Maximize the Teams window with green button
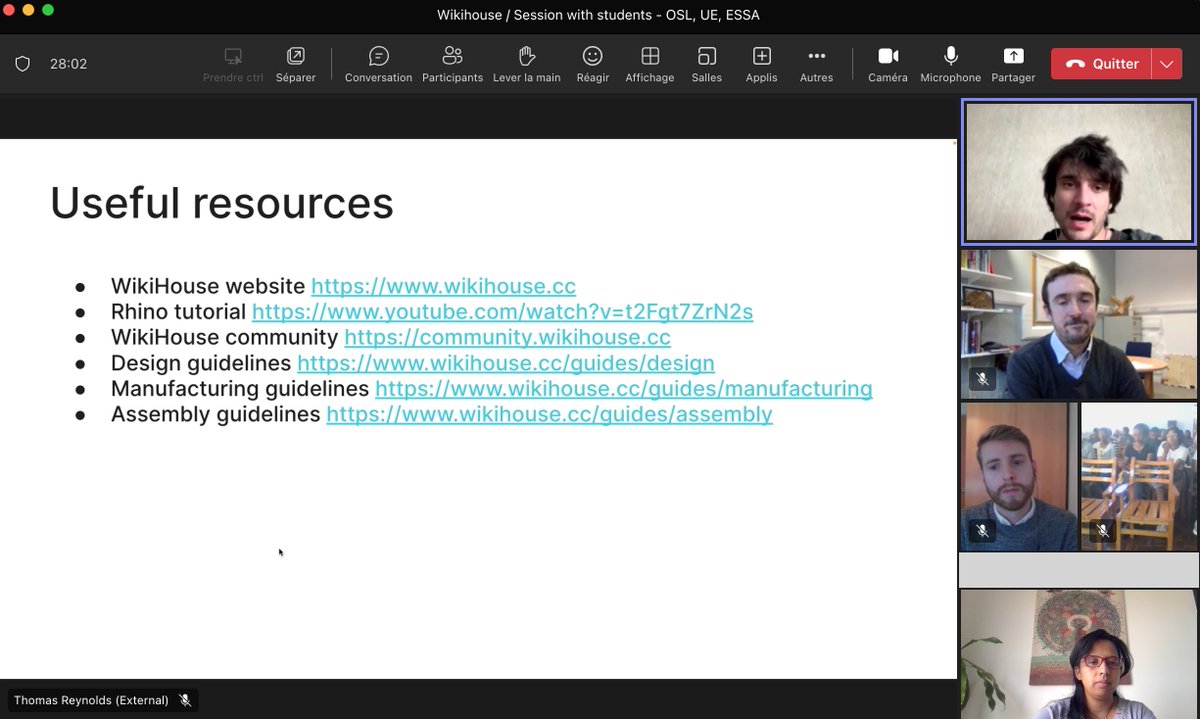1200x719 pixels. coord(48,10)
